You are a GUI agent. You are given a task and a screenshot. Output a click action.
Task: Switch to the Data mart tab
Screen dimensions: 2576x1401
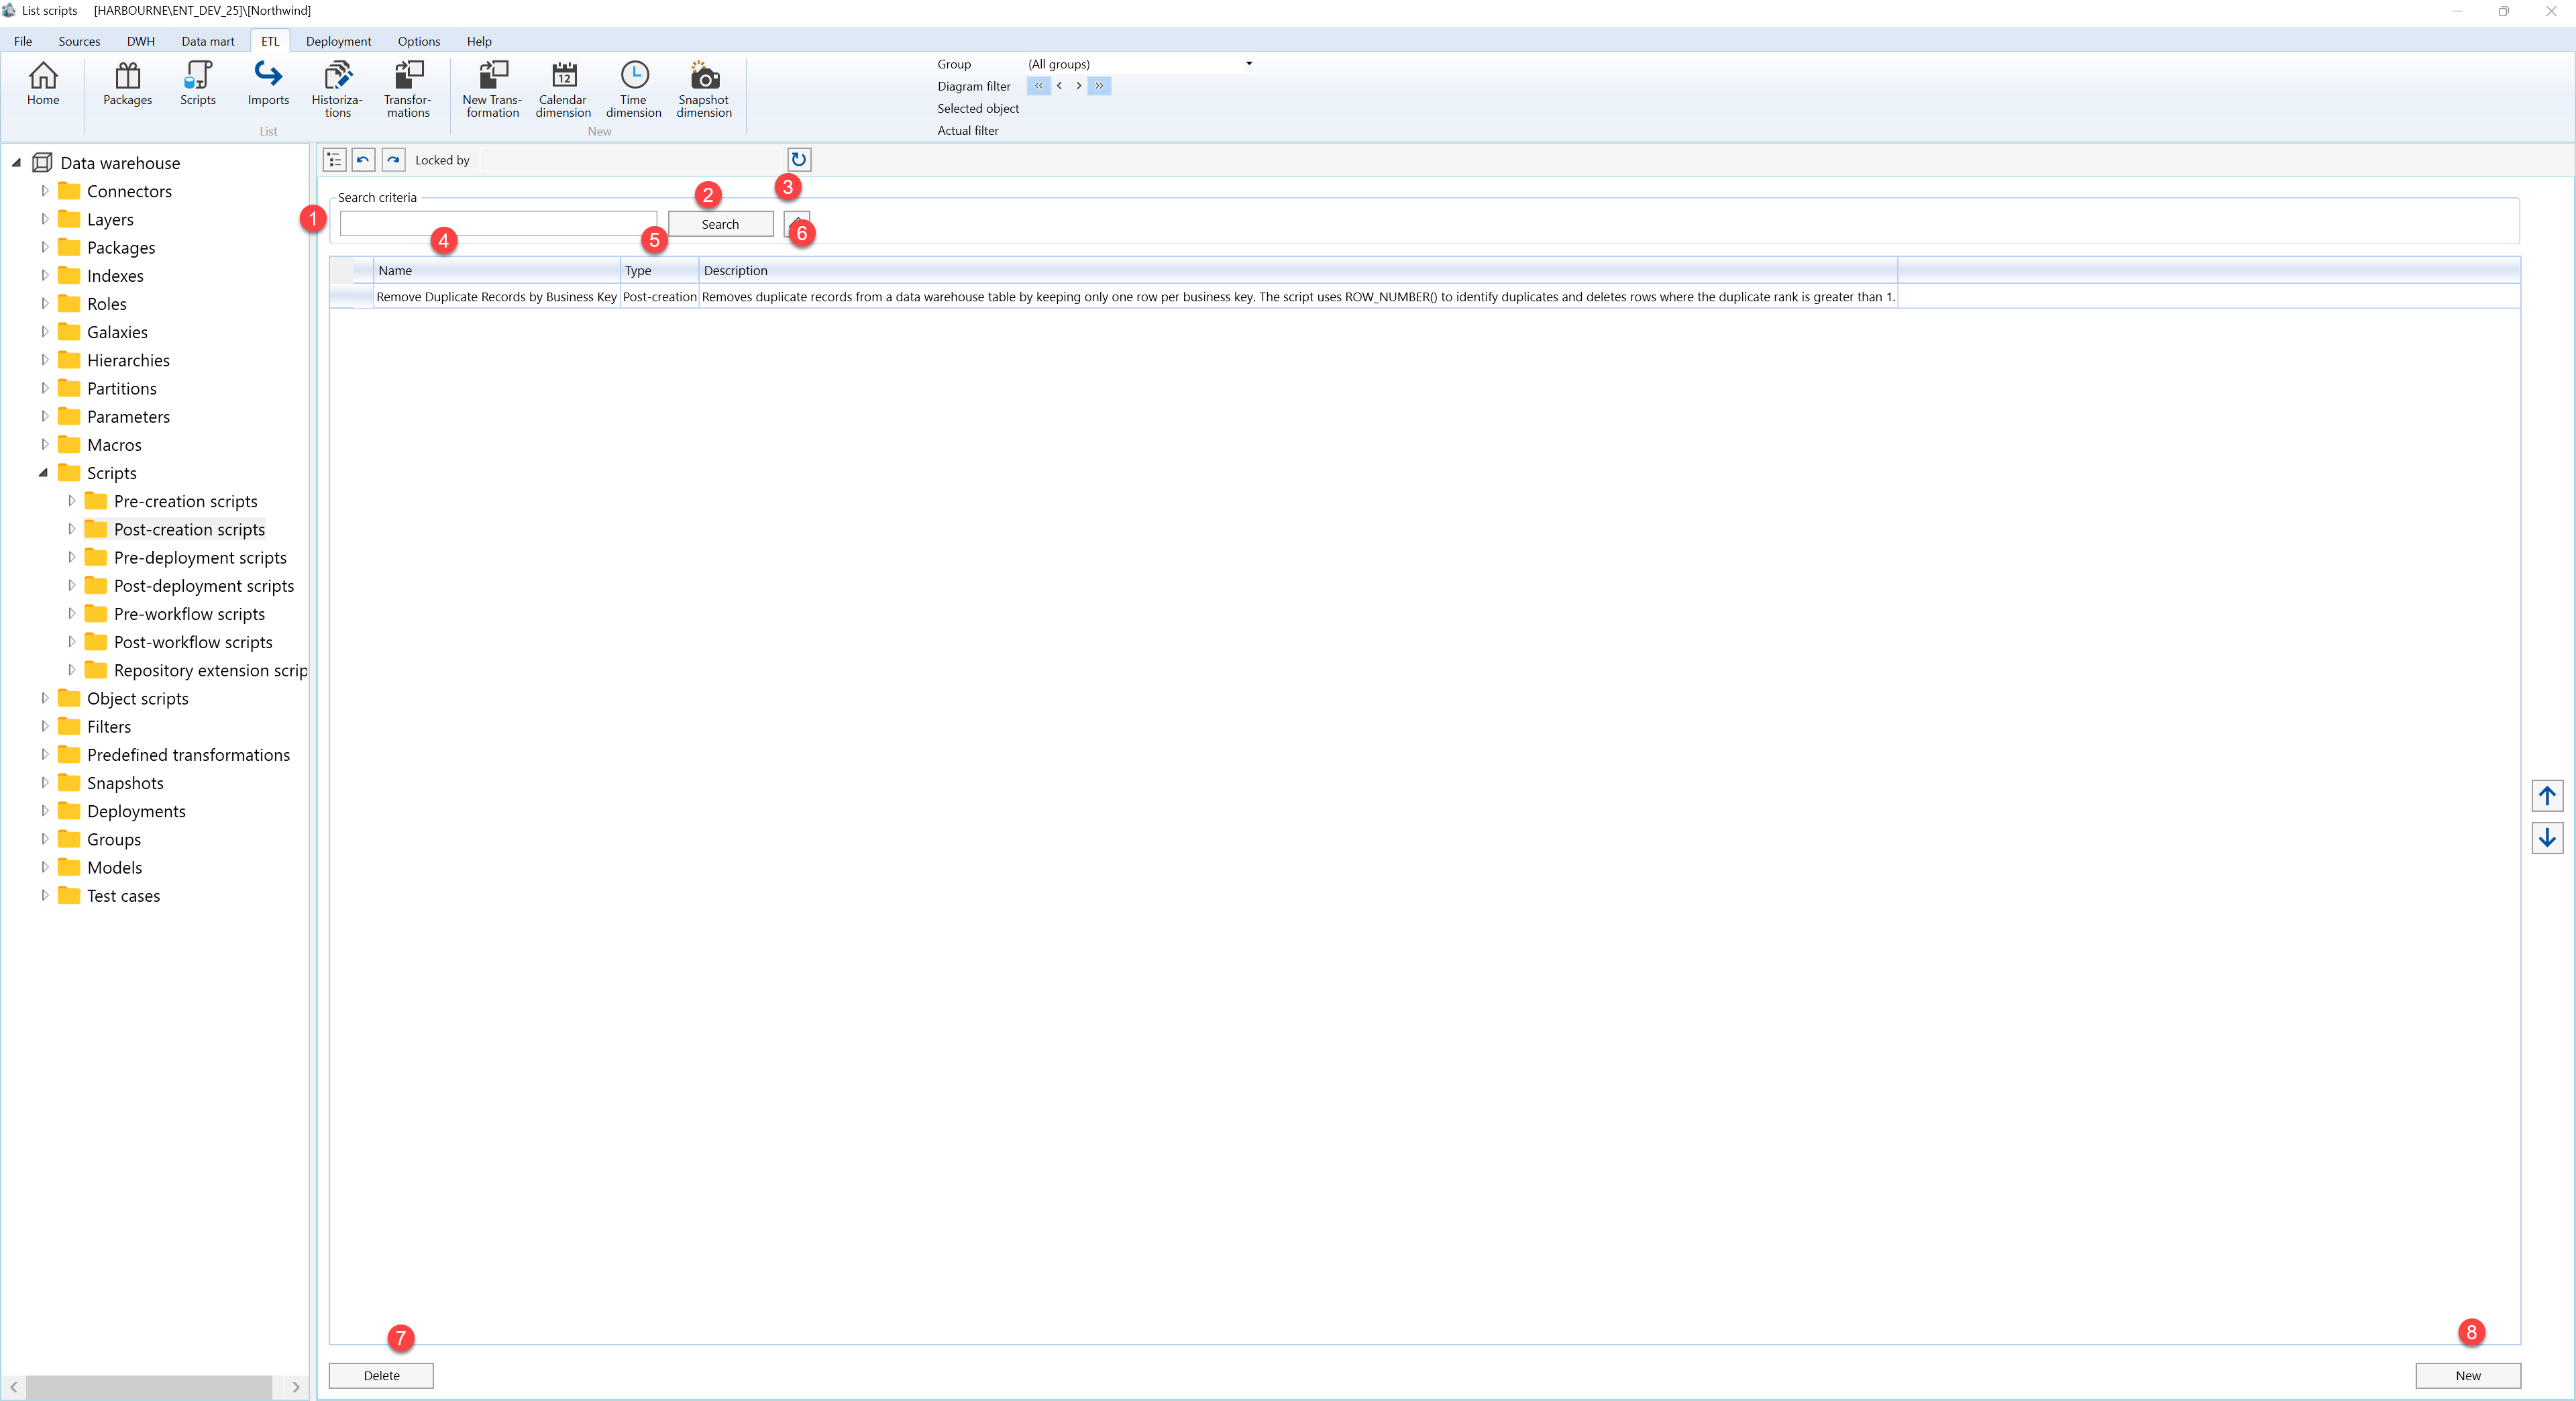(208, 41)
